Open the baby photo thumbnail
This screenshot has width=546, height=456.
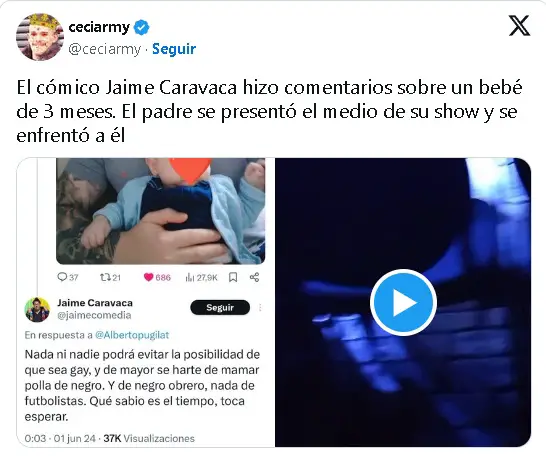point(161,211)
